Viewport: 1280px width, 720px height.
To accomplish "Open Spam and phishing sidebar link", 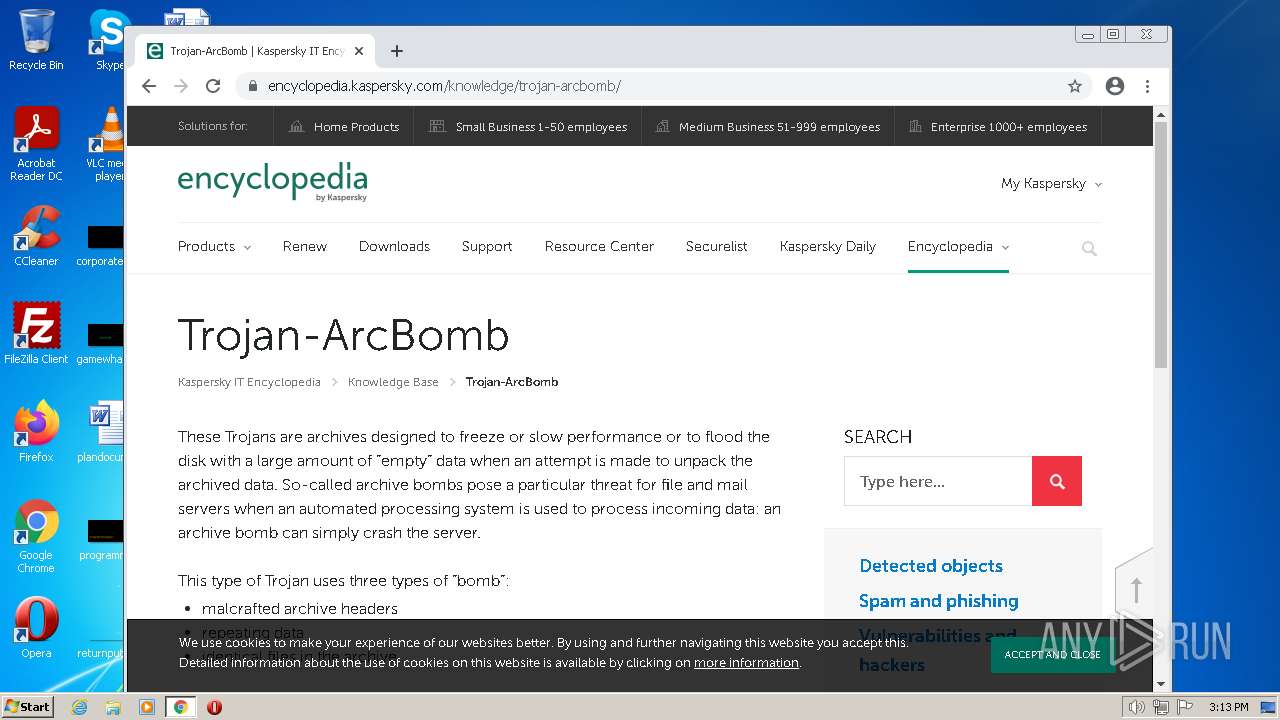I will 939,601.
